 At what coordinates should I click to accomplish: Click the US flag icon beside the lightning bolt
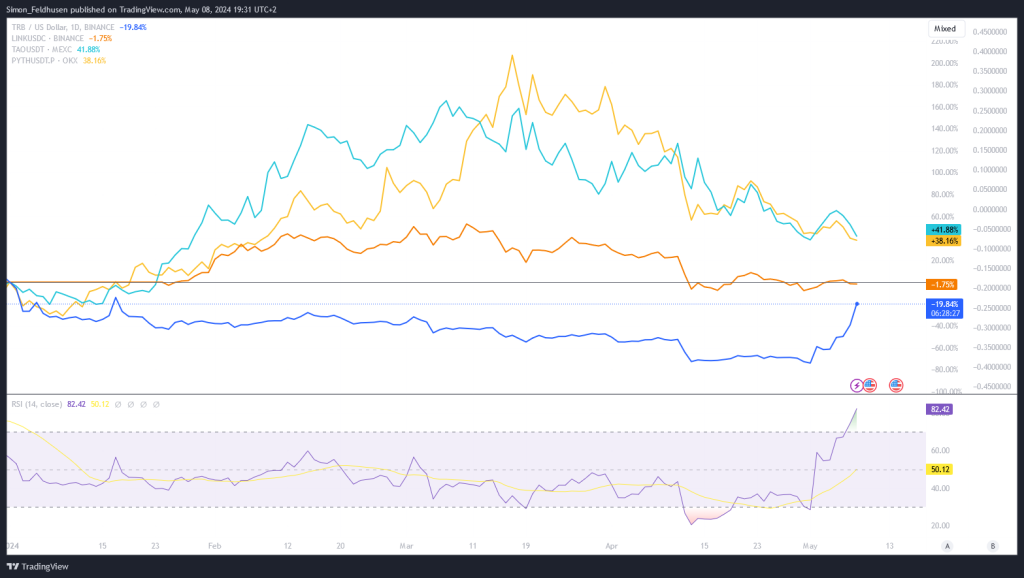[869, 385]
